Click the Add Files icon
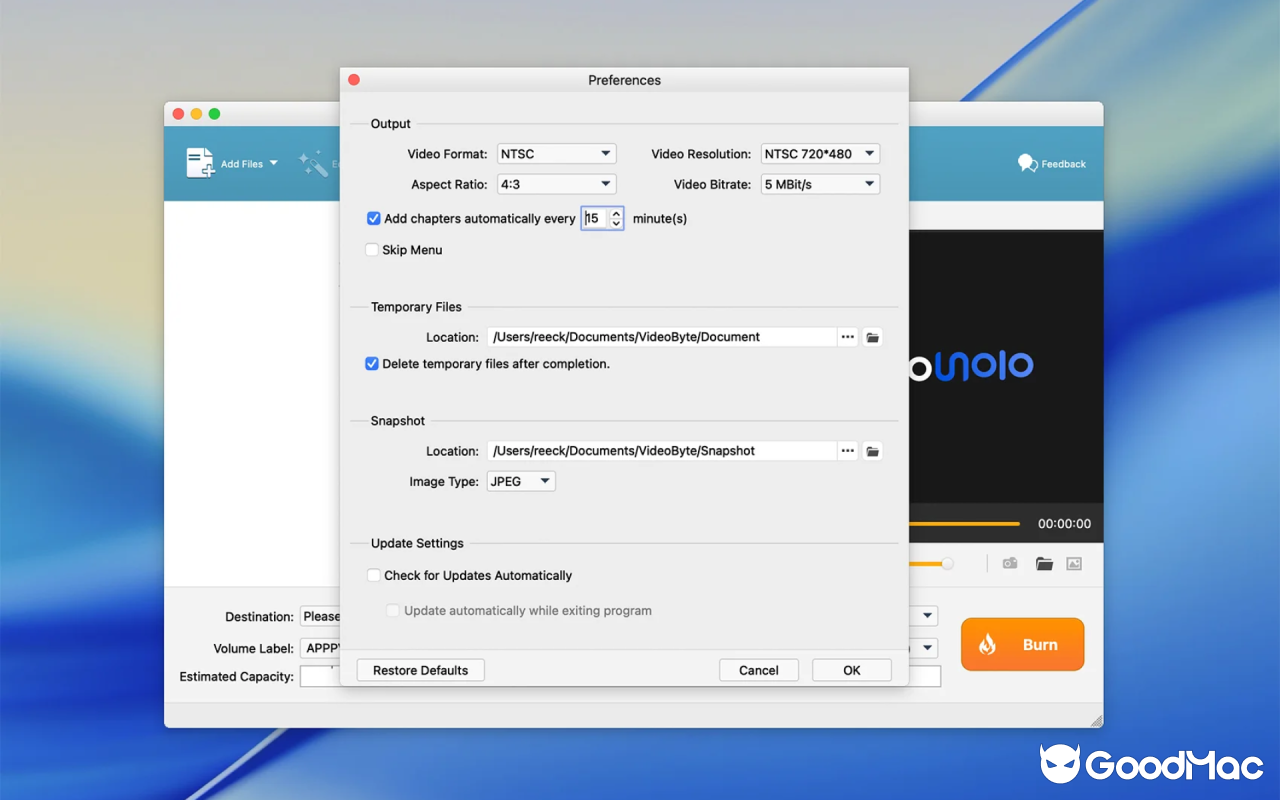 coord(199,163)
